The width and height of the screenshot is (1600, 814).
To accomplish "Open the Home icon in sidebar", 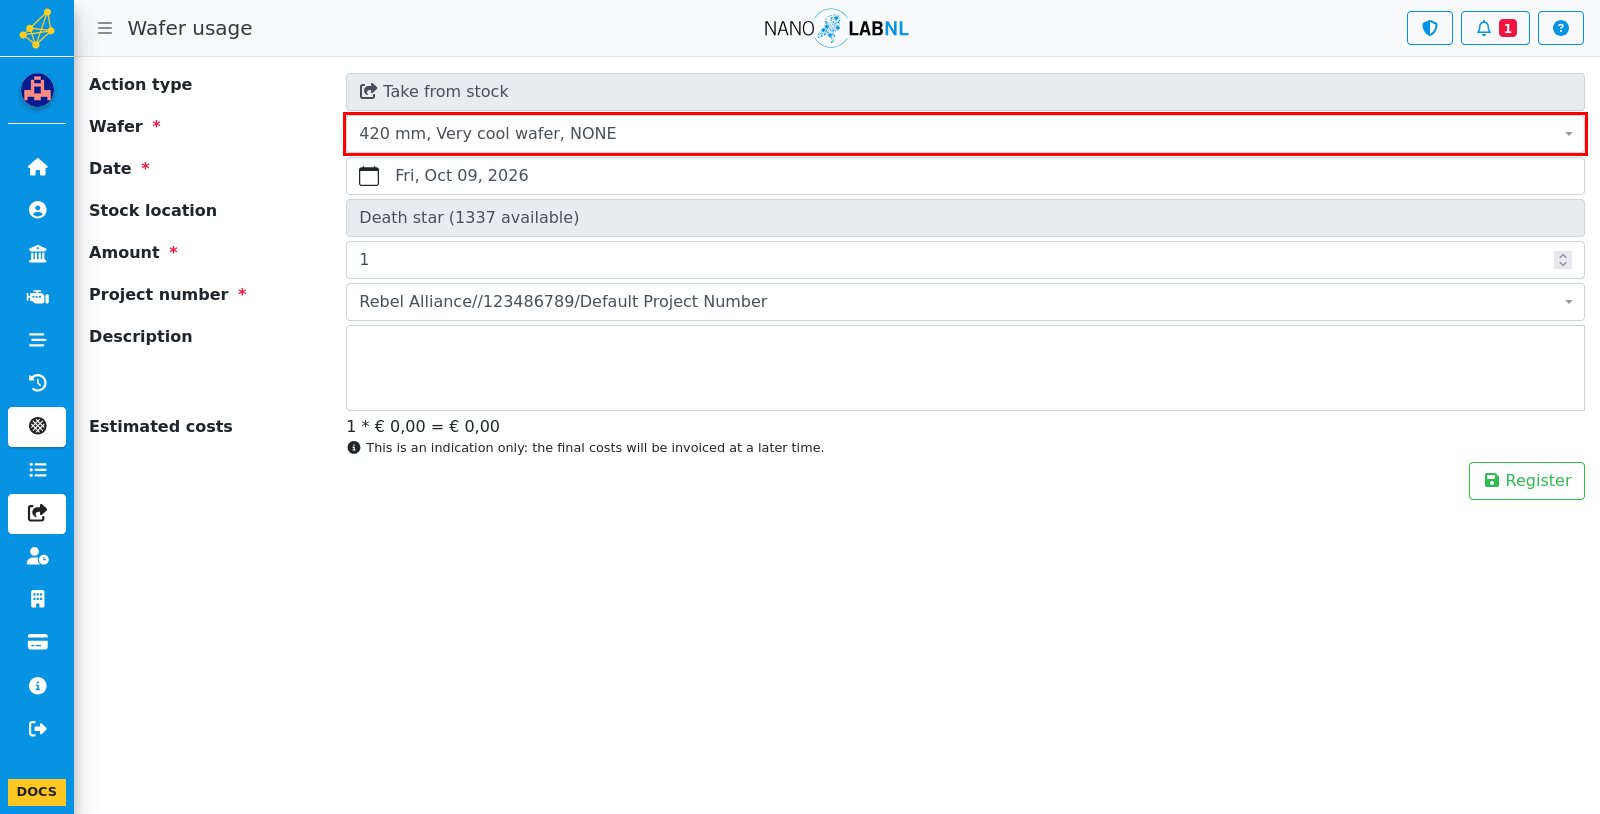I will (37, 167).
